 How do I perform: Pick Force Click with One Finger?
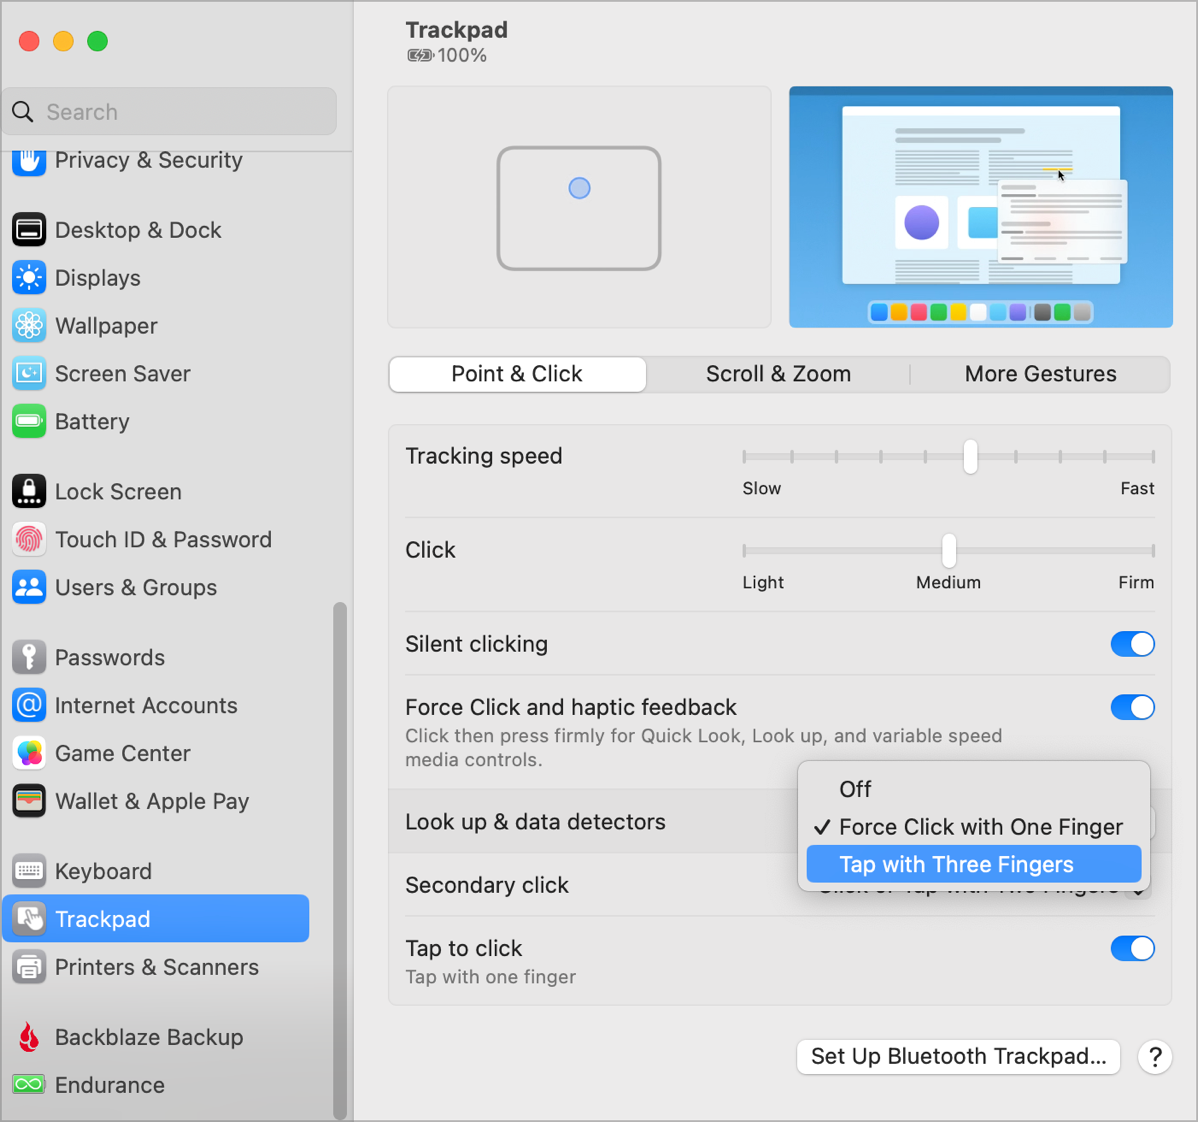tap(980, 827)
